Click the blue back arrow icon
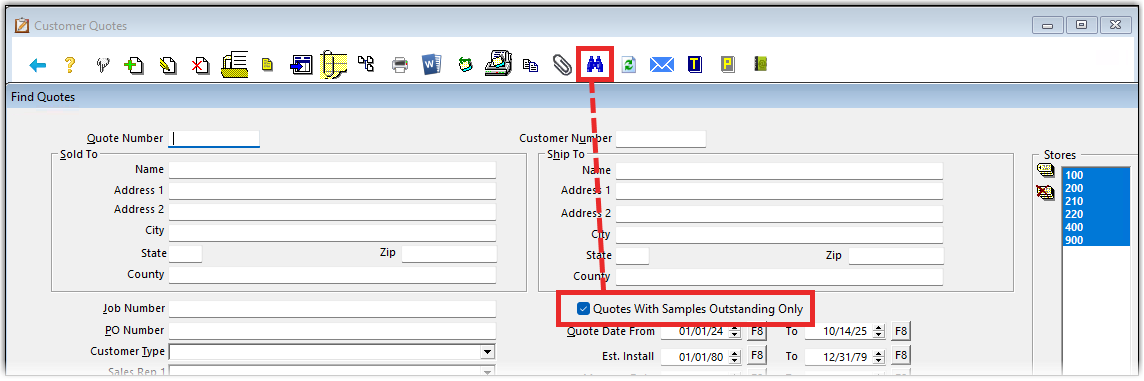 [38, 65]
